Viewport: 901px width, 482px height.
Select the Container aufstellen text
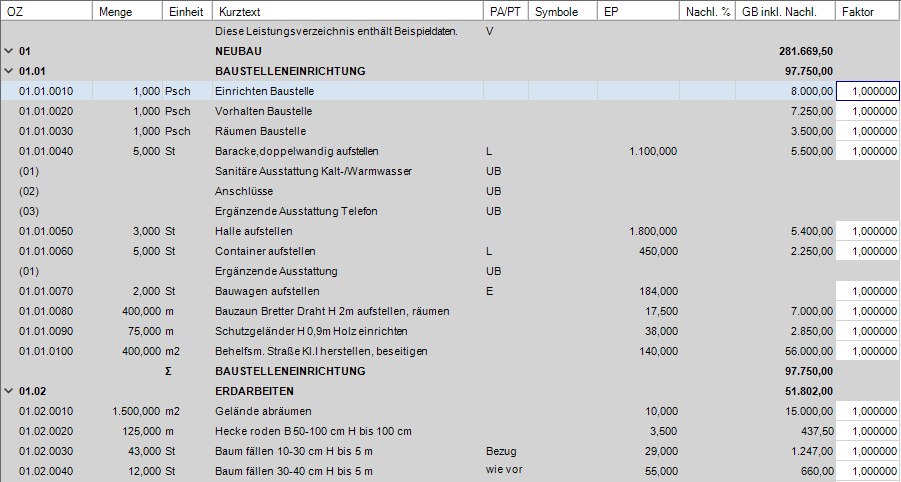(265, 252)
